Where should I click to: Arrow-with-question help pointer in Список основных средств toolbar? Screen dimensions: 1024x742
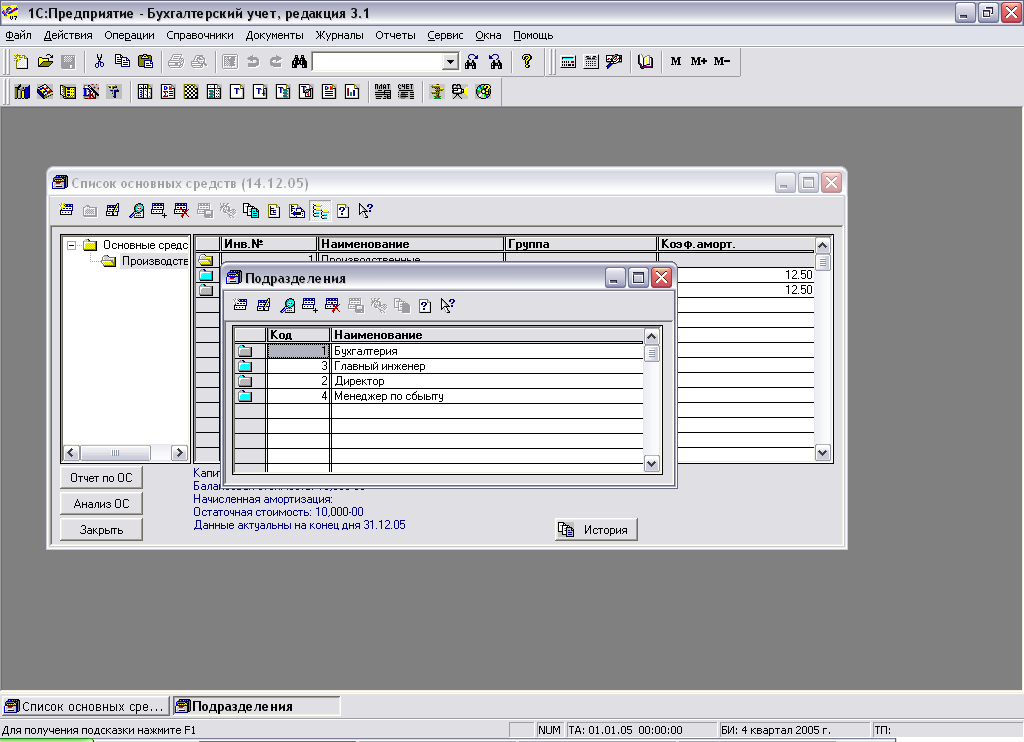(x=366, y=210)
